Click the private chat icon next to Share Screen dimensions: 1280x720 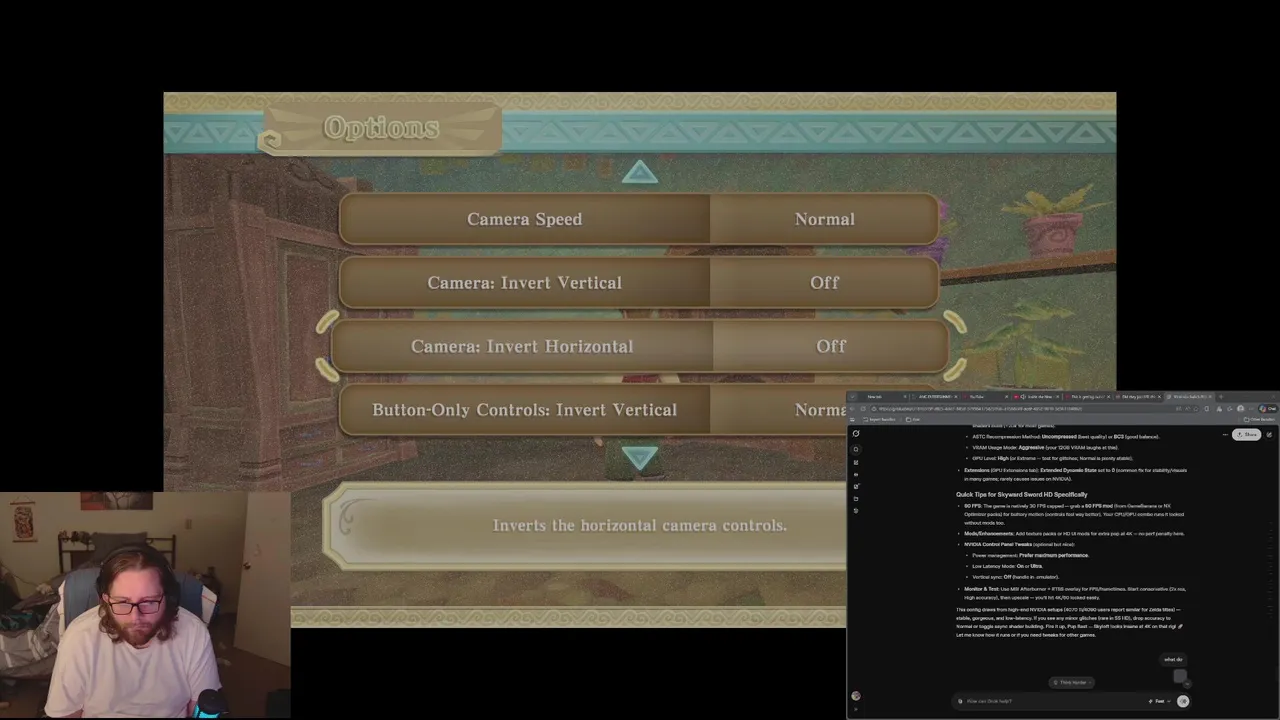1269,434
